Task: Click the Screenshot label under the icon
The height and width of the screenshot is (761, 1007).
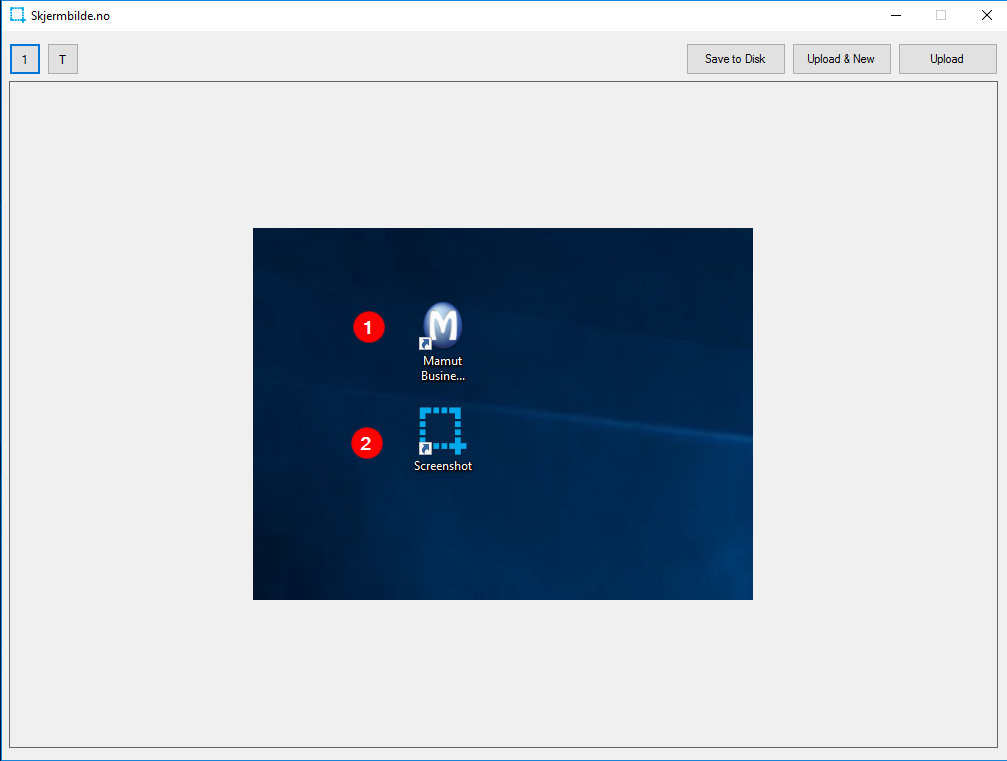Action: point(443,466)
